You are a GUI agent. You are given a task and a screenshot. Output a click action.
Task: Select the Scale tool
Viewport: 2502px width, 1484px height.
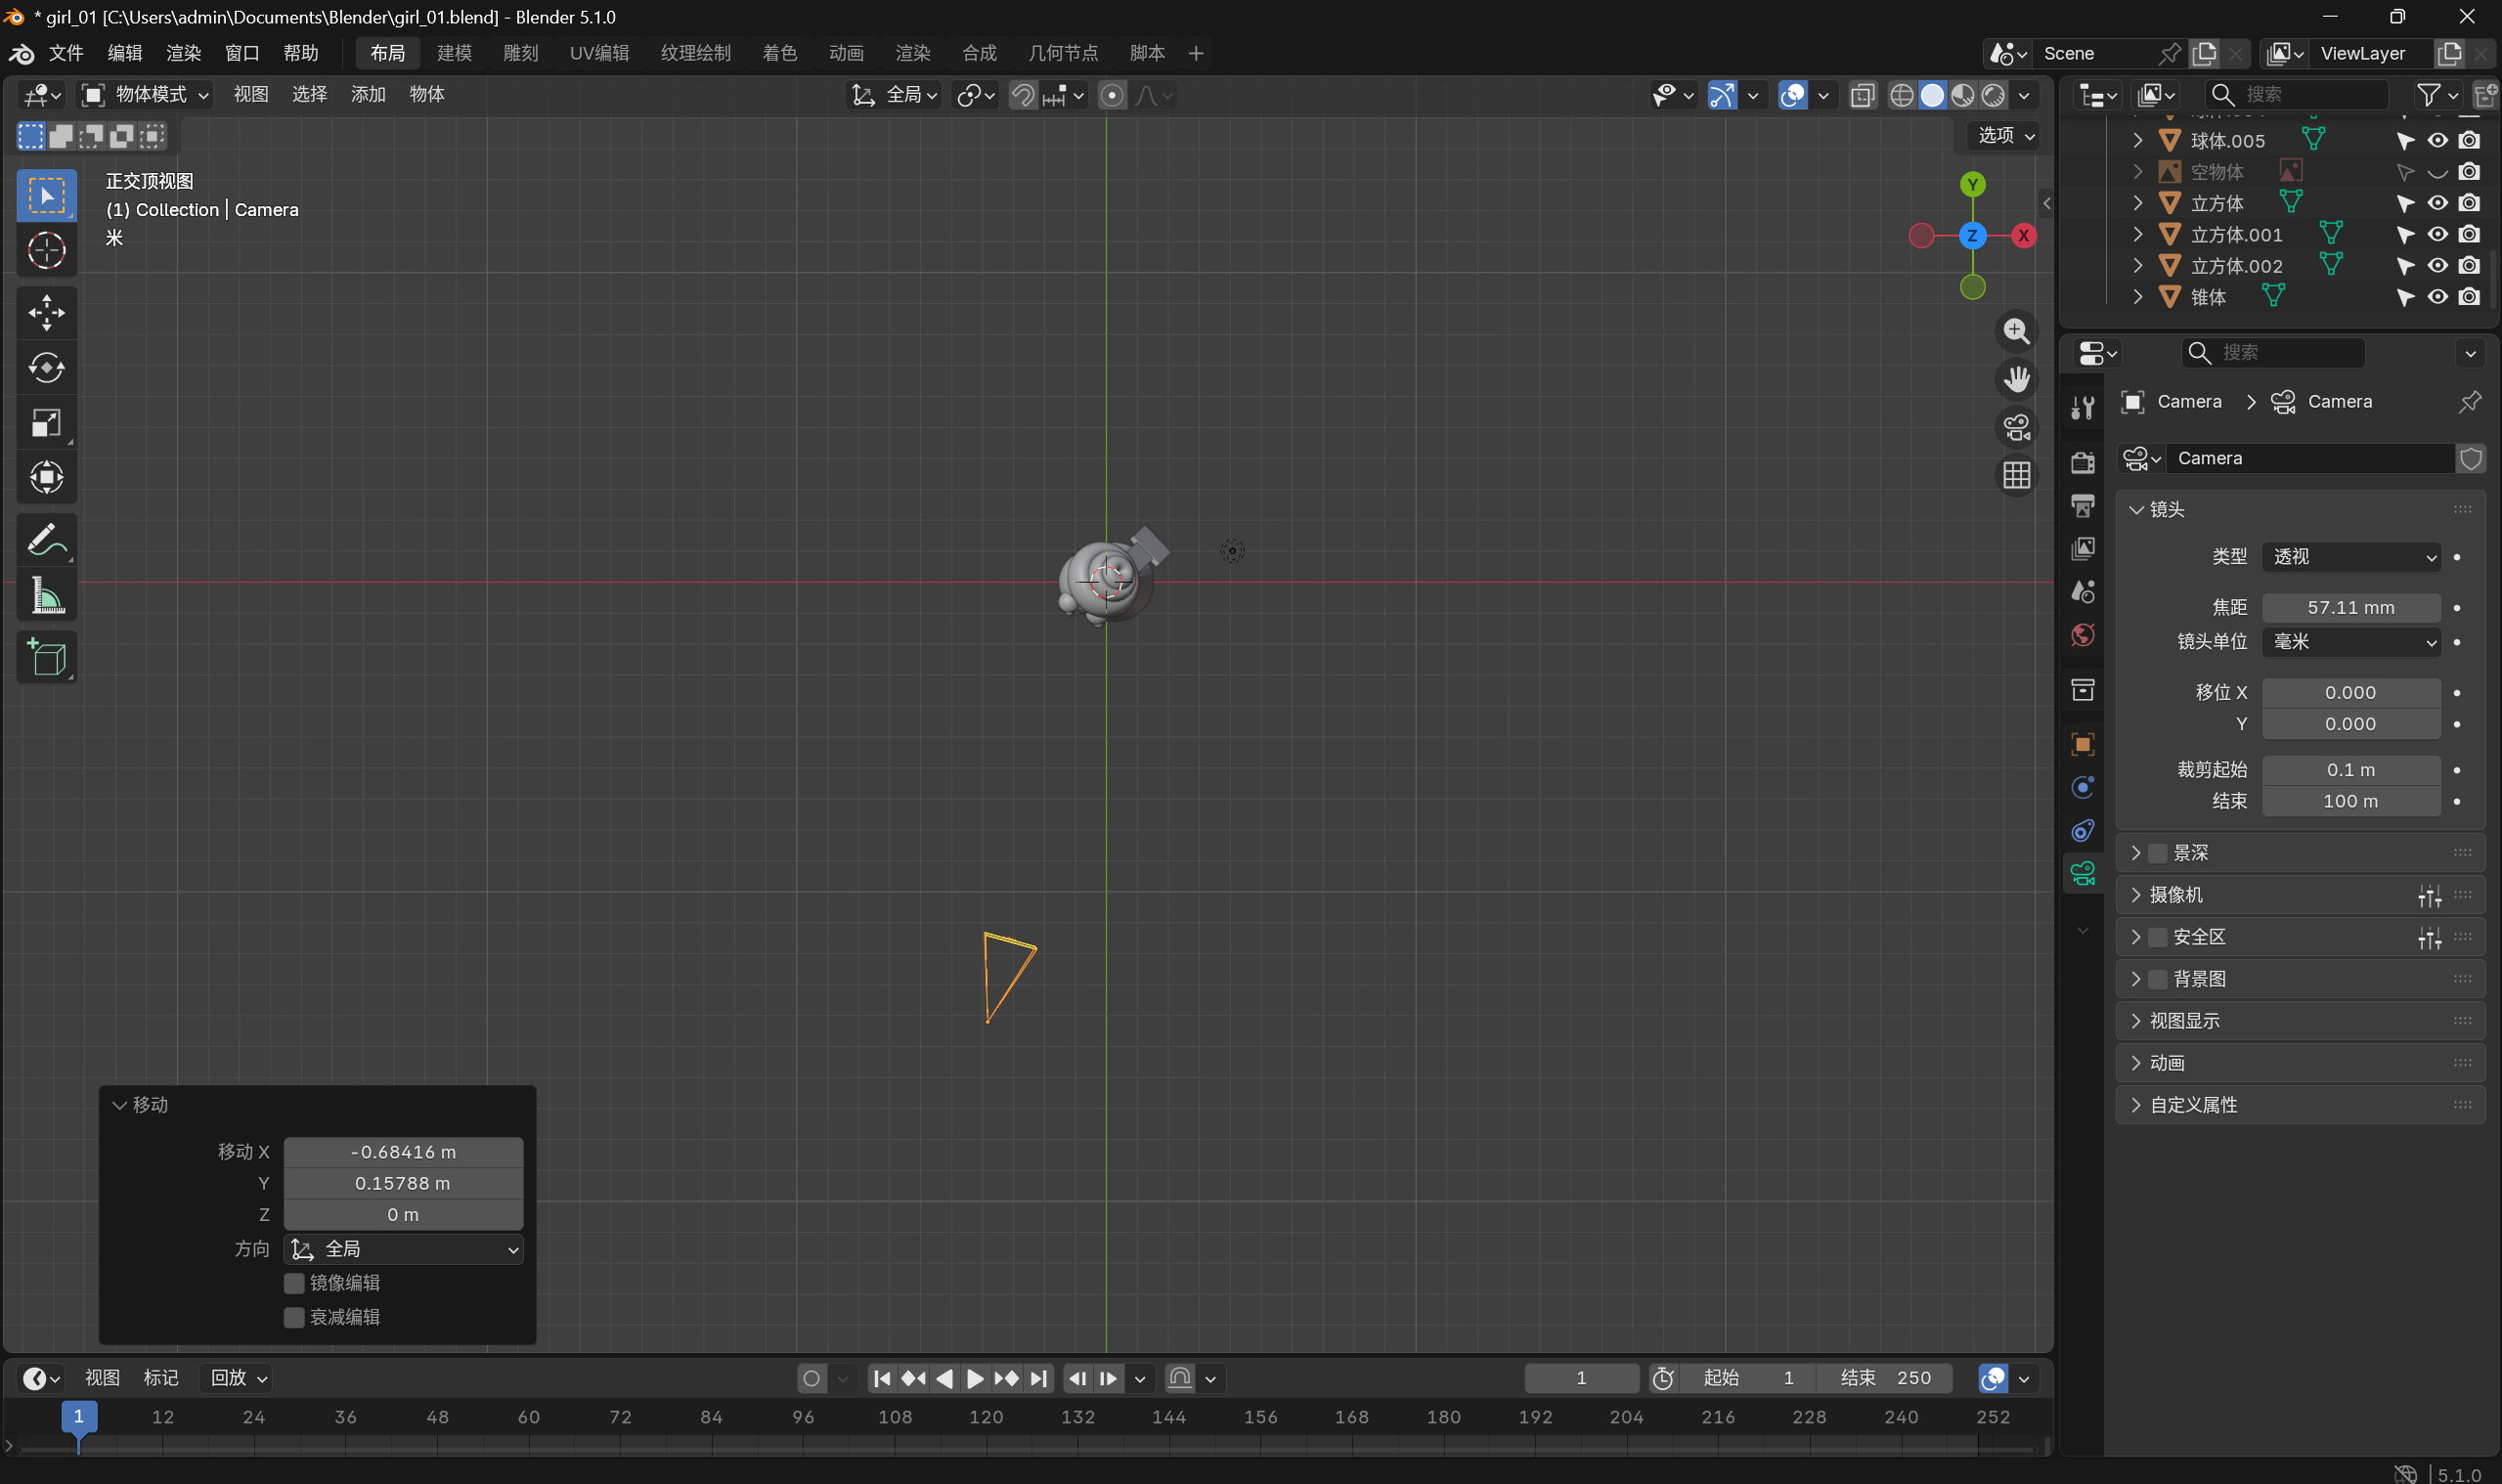click(x=46, y=423)
